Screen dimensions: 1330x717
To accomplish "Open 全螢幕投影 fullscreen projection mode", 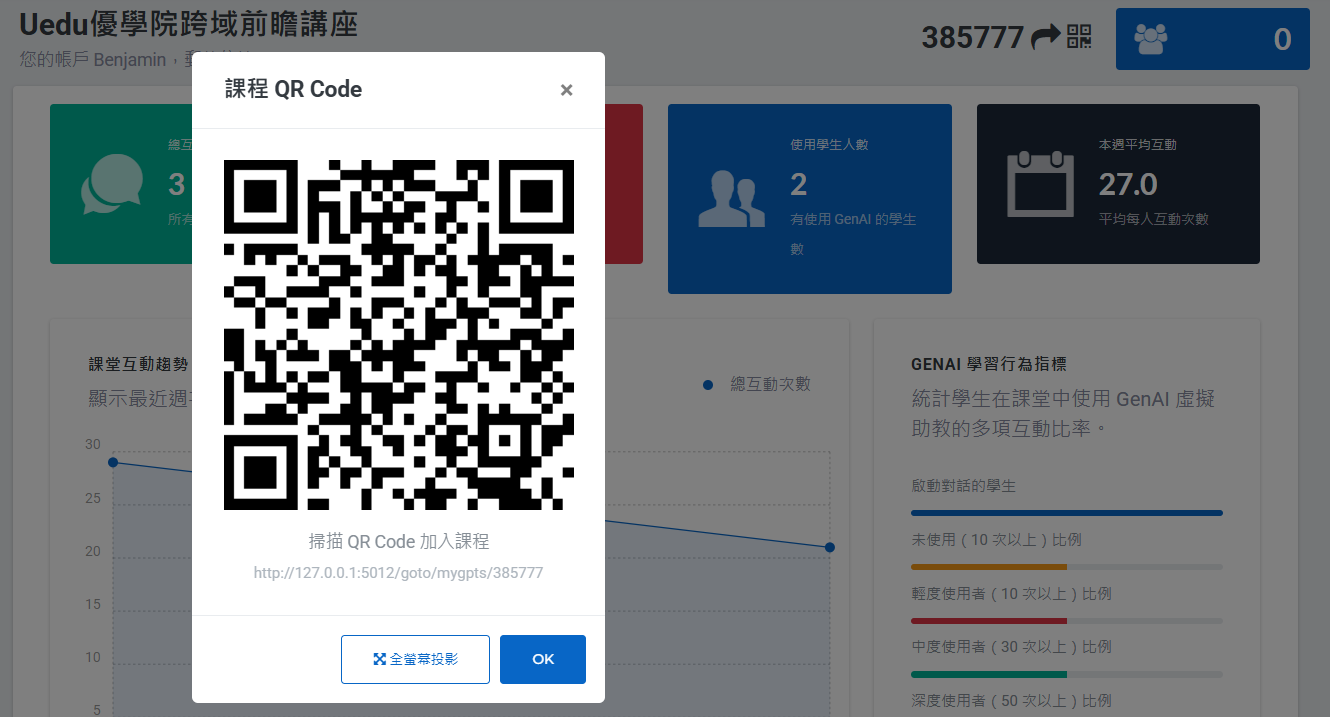I will coord(415,659).
